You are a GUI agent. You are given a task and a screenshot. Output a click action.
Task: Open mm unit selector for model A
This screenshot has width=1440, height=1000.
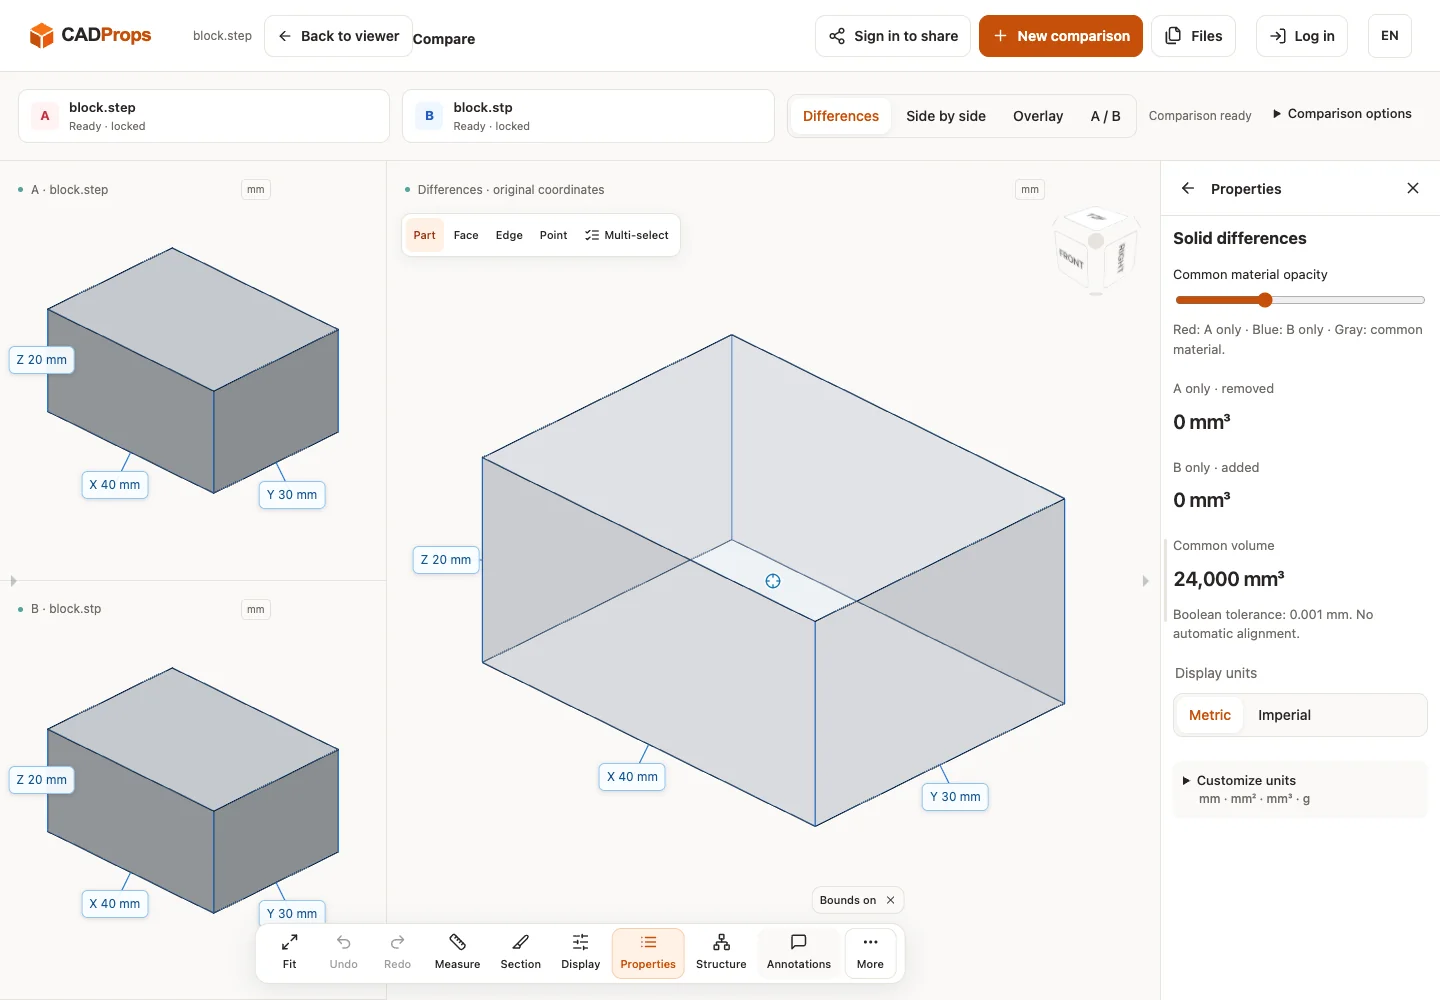click(256, 189)
